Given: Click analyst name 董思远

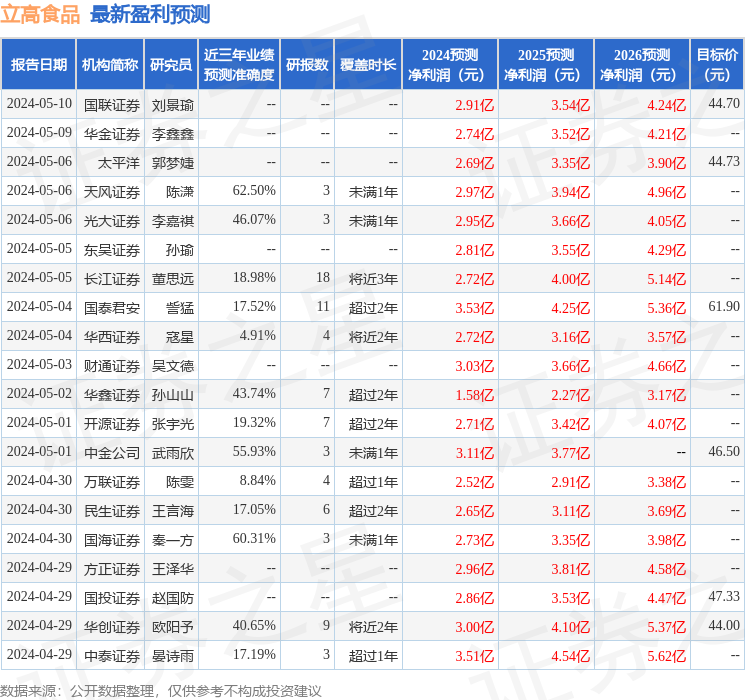Looking at the screenshot, I should 173,279.
